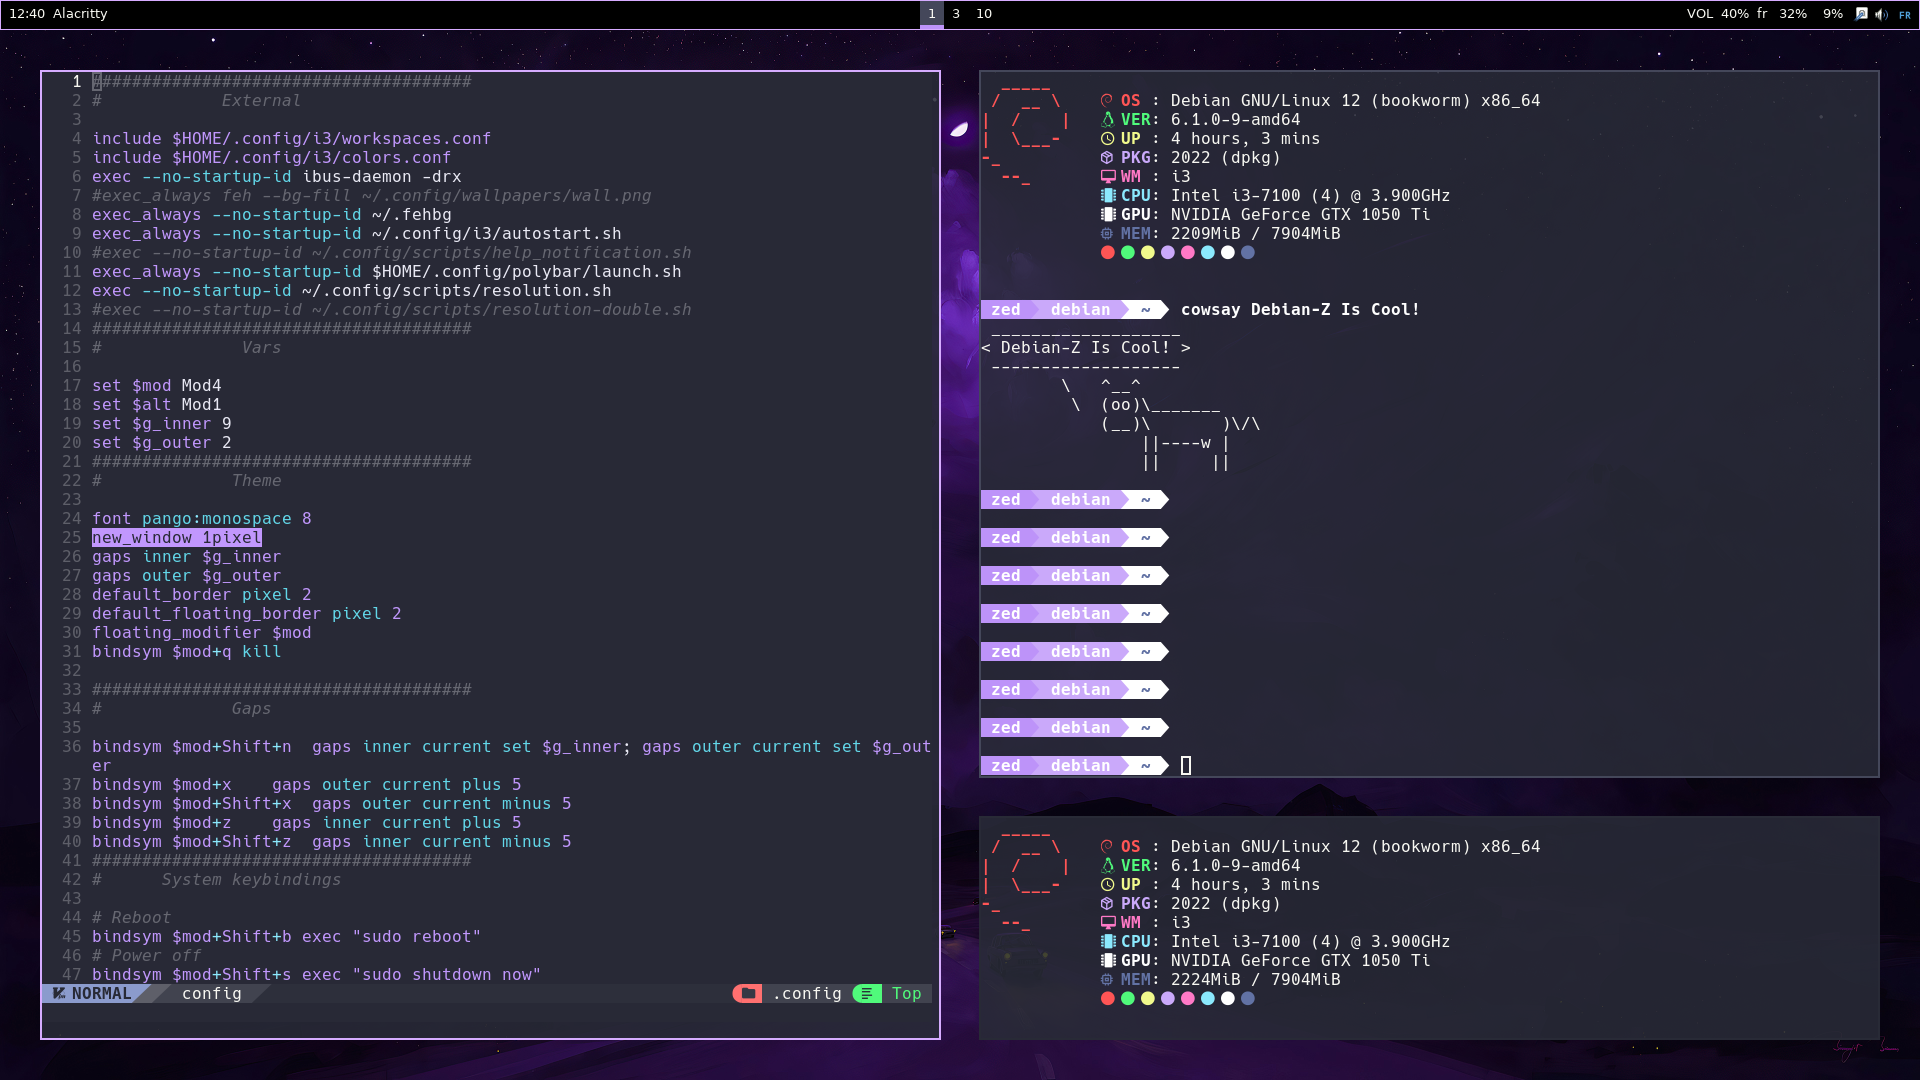
Task: Click the green list icon next to Top indicator
Action: pyautogui.click(x=866, y=994)
